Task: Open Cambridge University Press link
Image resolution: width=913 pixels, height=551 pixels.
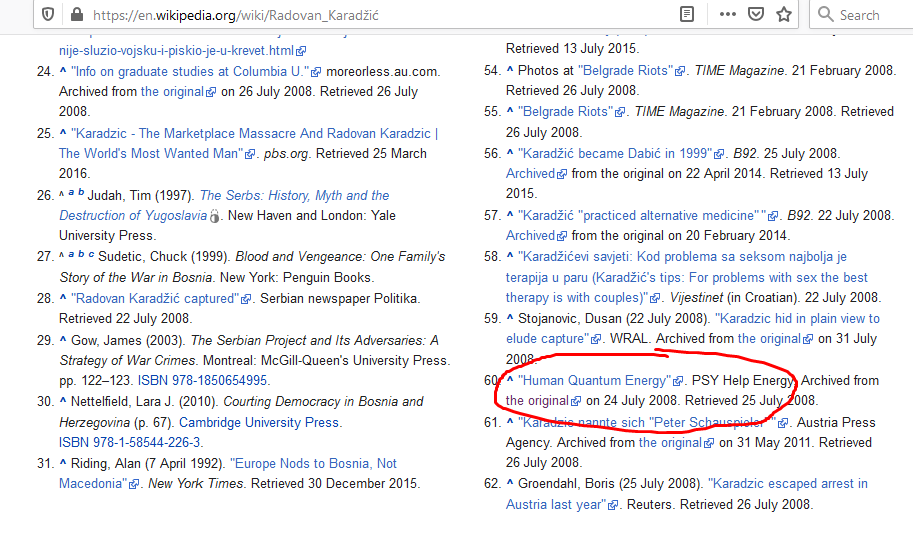Action: [259, 422]
